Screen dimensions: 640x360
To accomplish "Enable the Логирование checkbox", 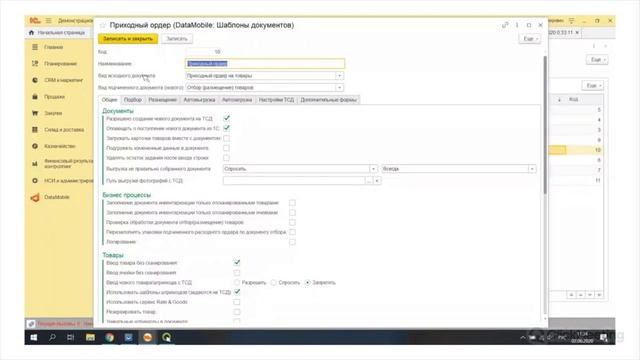I will coord(292,242).
